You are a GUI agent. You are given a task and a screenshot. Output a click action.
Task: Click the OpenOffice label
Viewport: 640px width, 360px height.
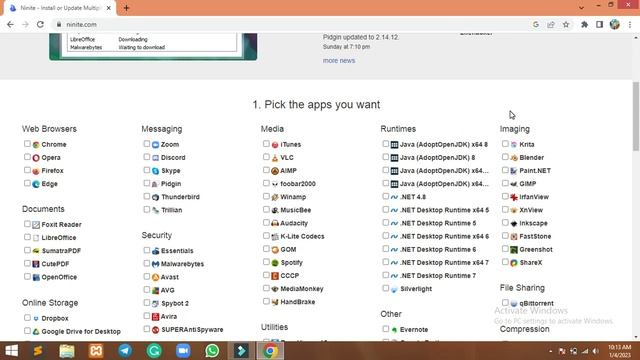click(x=59, y=277)
